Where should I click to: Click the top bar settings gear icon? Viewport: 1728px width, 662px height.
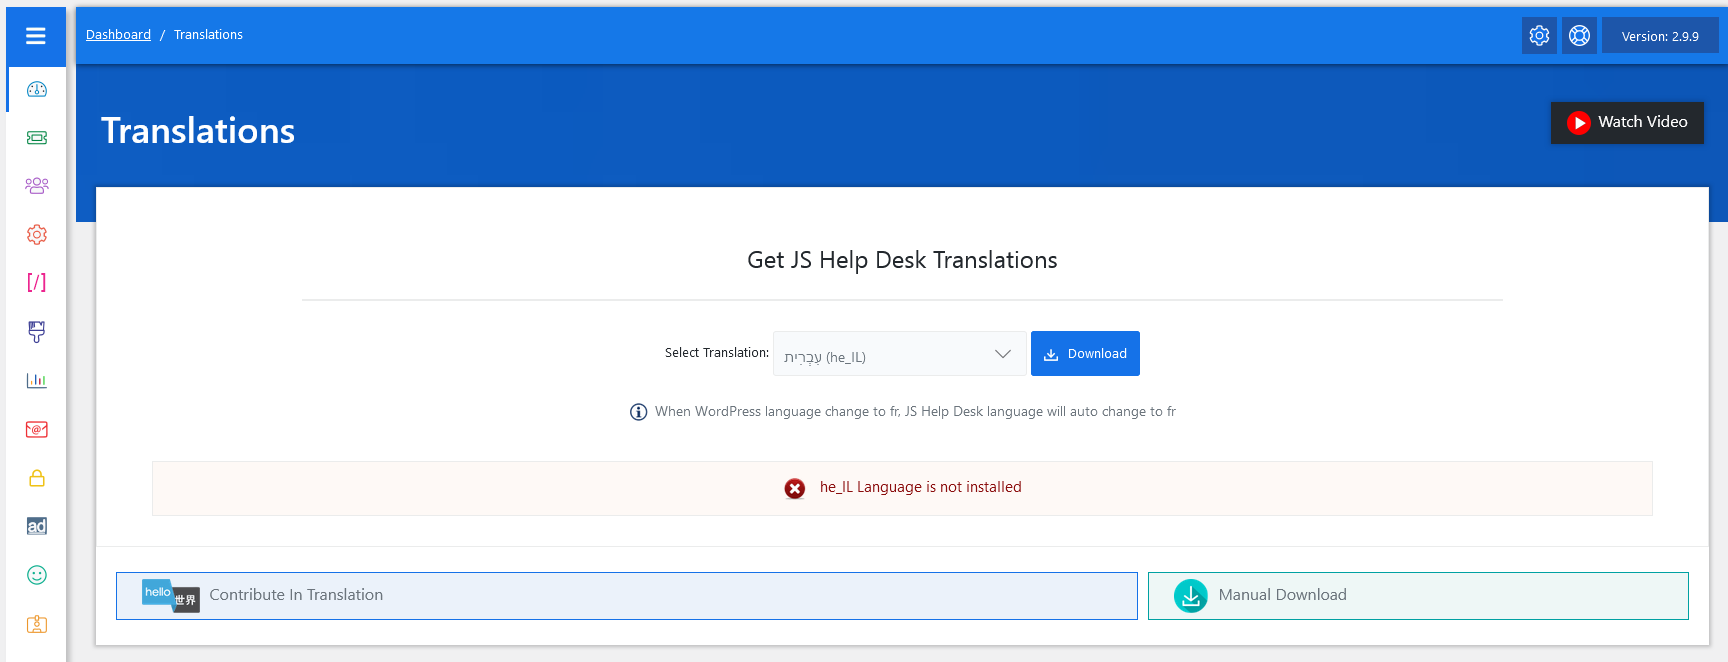click(1539, 36)
